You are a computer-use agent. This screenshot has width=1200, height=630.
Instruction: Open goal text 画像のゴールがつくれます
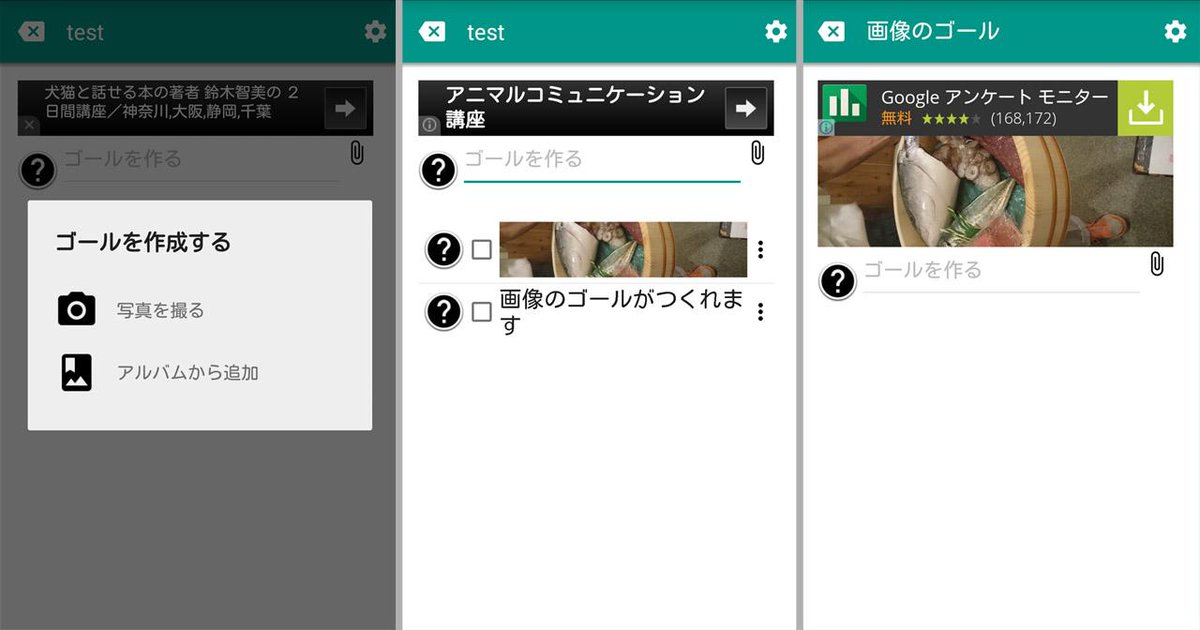pyautogui.click(x=621, y=312)
